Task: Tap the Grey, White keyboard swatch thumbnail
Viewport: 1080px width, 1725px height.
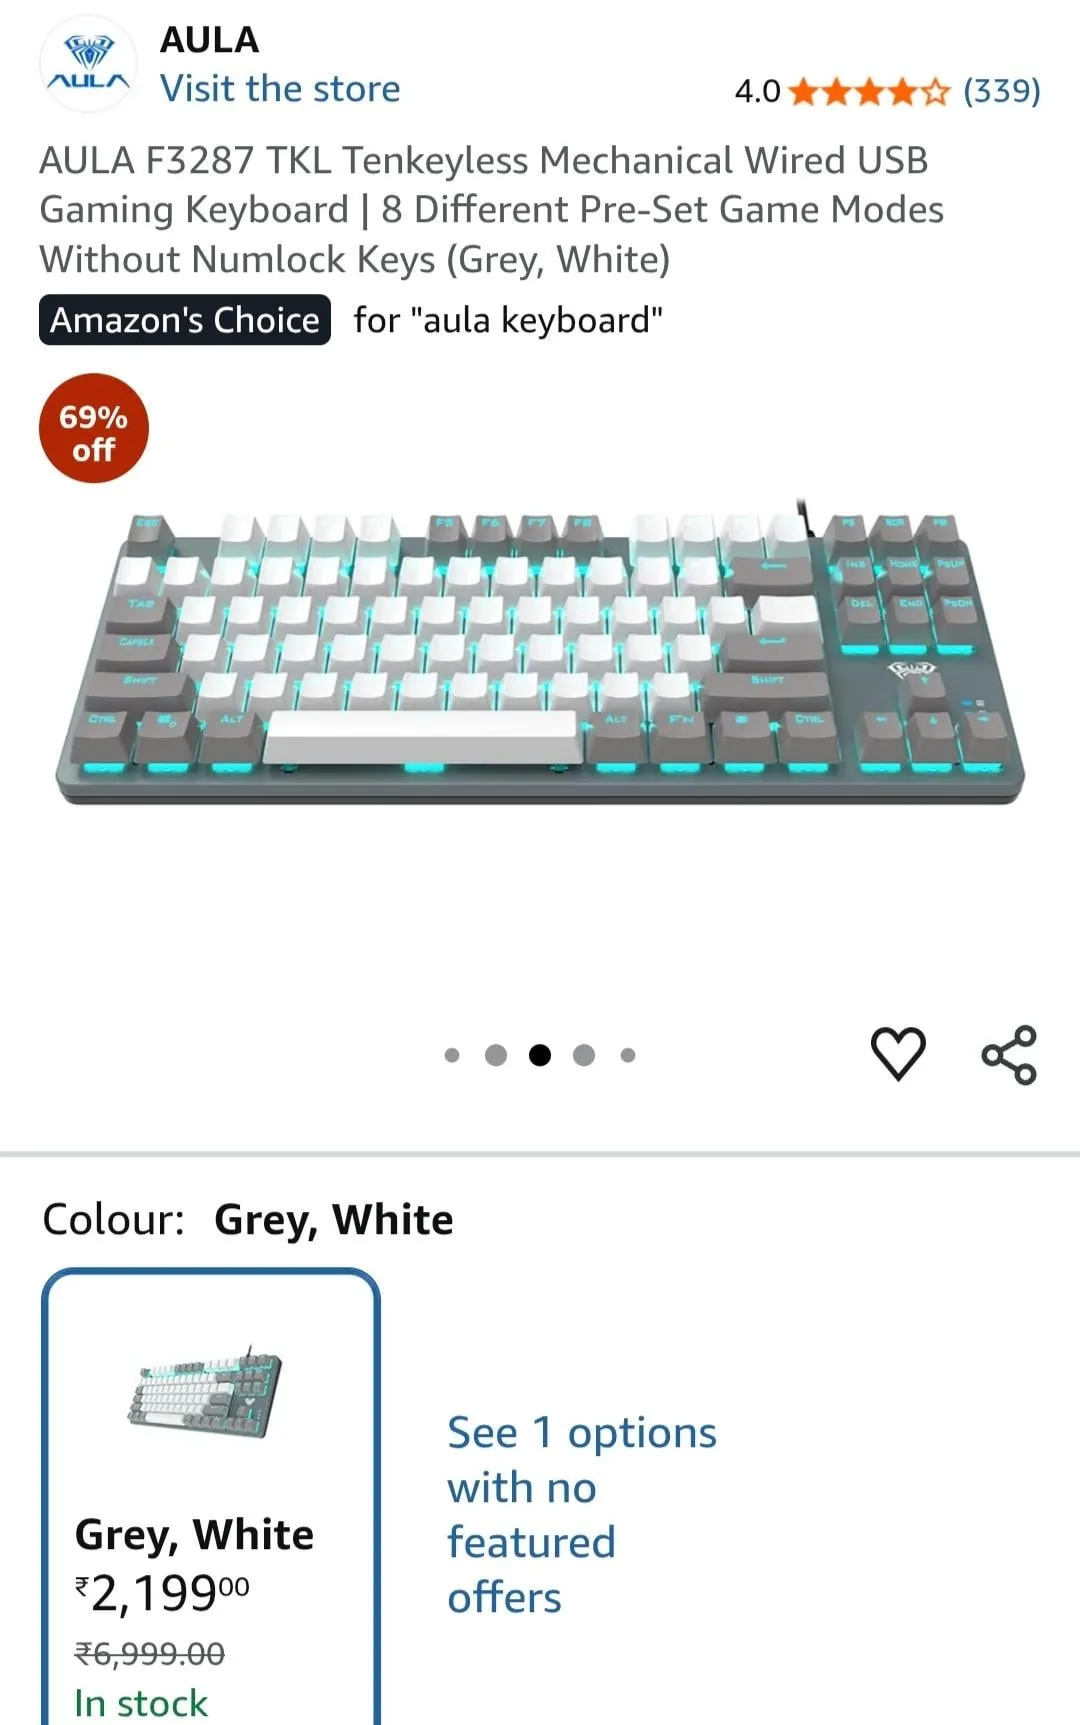Action: click(205, 1391)
